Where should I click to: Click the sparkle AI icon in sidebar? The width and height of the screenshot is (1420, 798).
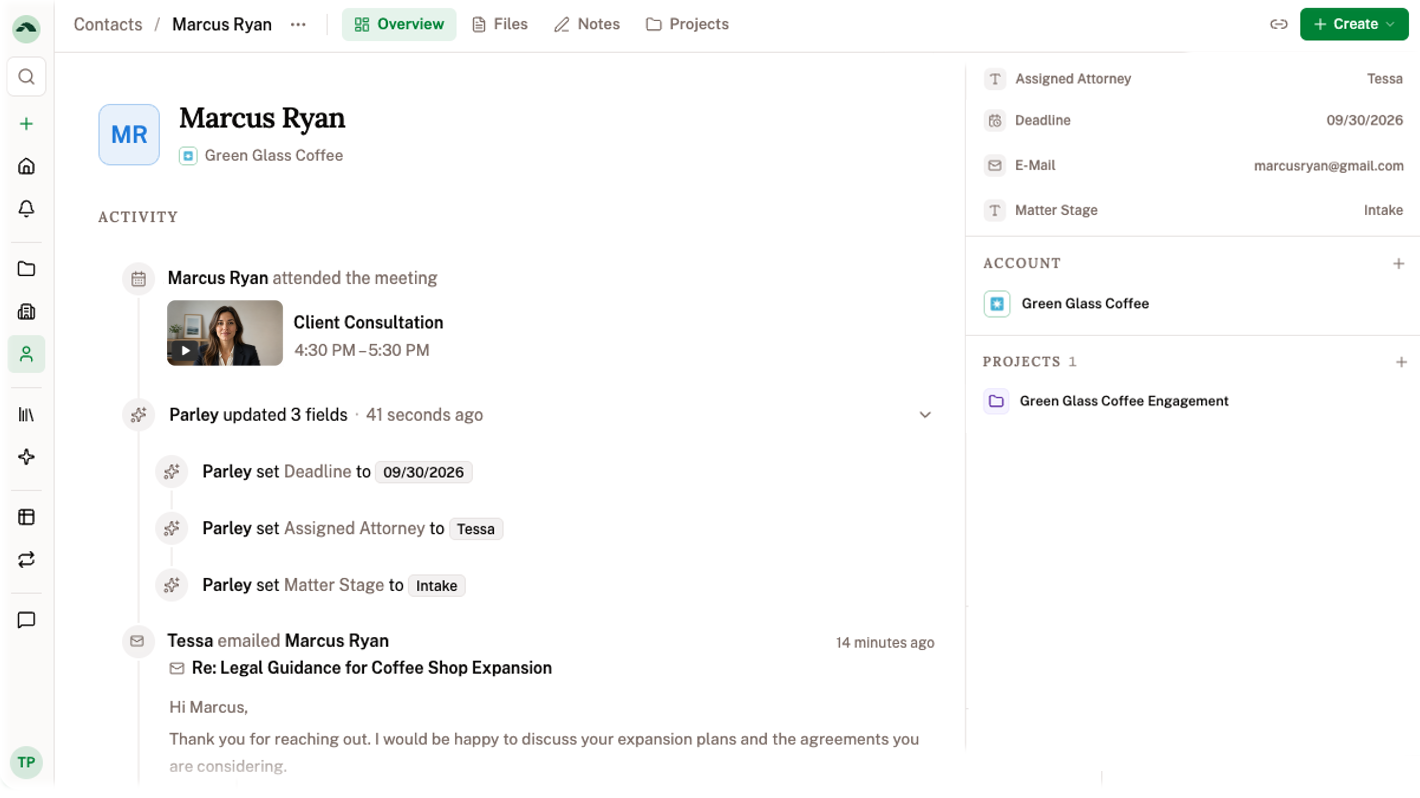(x=27, y=457)
